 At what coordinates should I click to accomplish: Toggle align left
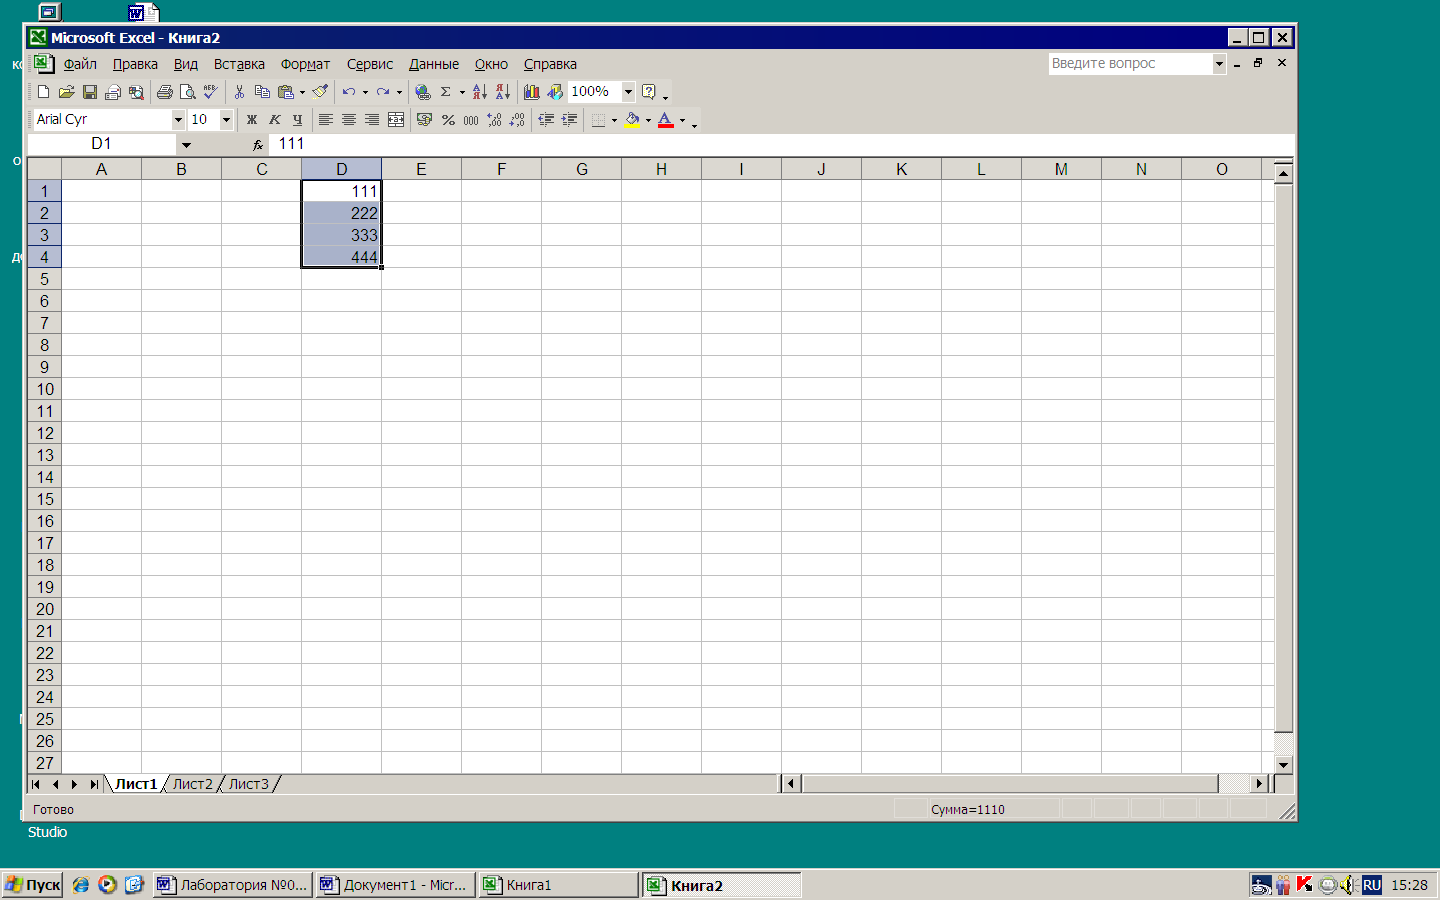tap(326, 120)
